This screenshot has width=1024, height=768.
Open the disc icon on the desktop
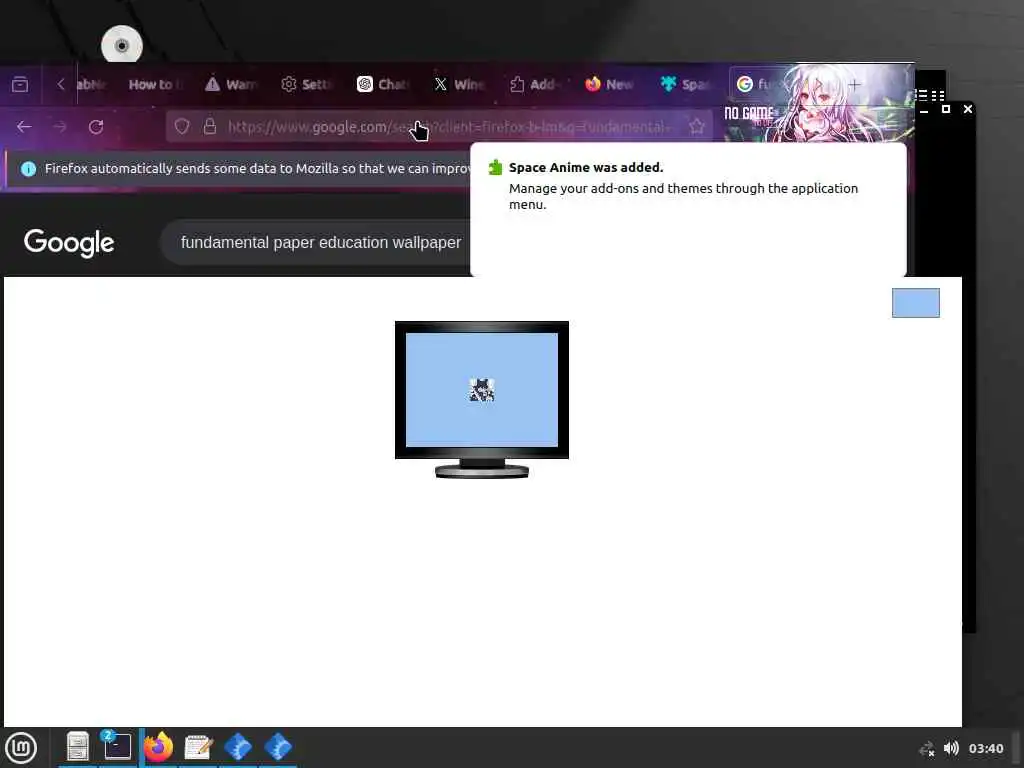tap(121, 44)
